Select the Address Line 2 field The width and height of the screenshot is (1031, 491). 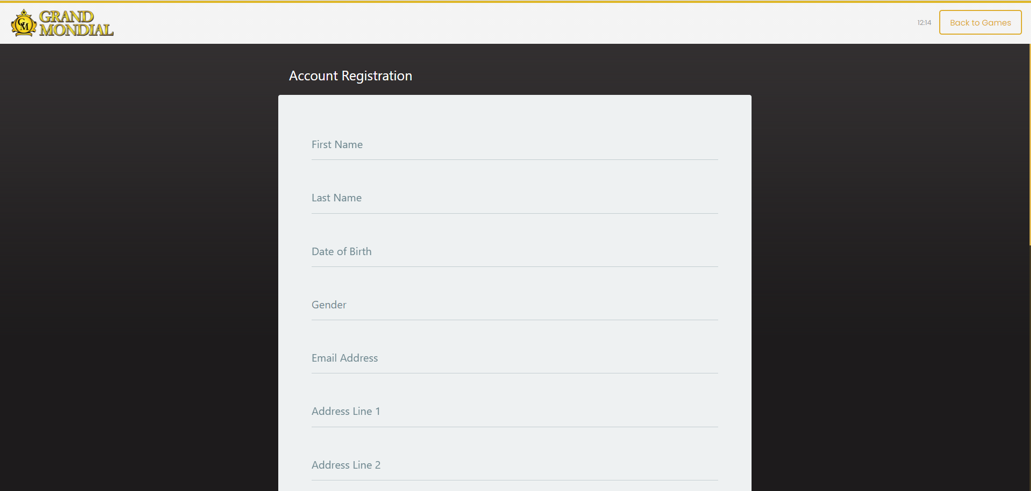point(514,465)
